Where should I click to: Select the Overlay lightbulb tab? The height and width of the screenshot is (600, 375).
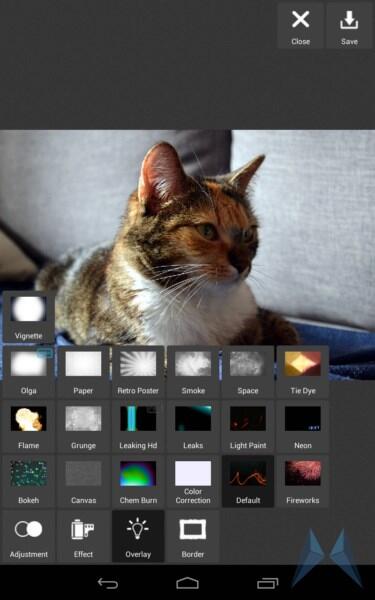click(x=138, y=536)
